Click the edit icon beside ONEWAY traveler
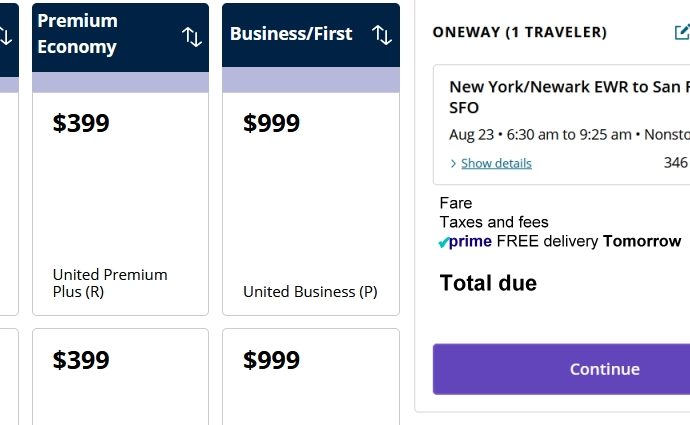Image resolution: width=690 pixels, height=425 pixels. (682, 32)
